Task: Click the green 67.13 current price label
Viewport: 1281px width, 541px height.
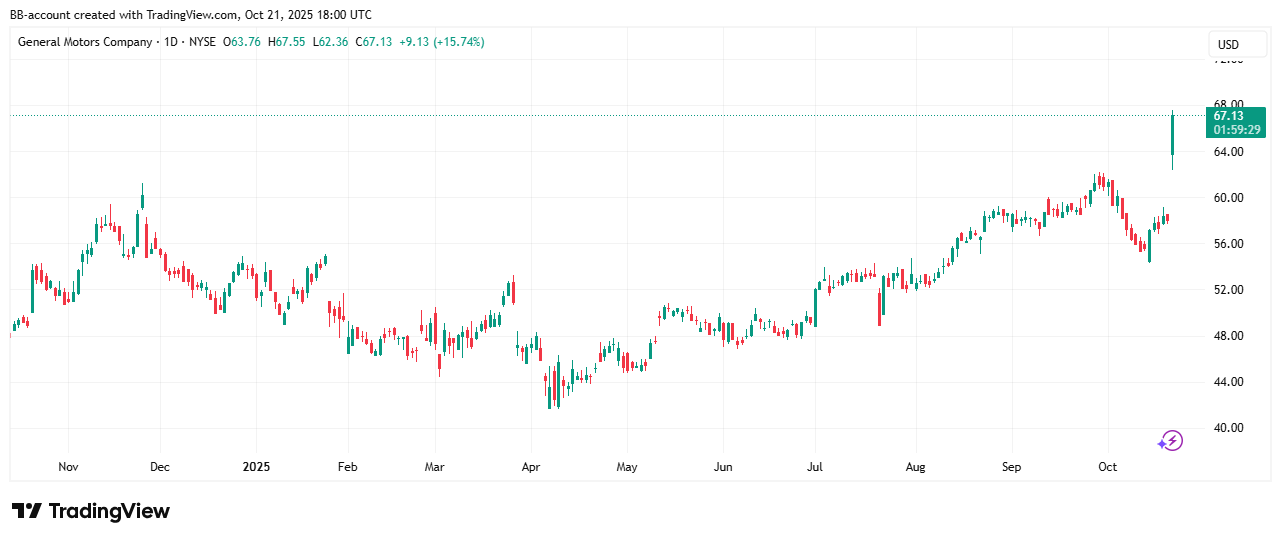Action: [x=1238, y=122]
